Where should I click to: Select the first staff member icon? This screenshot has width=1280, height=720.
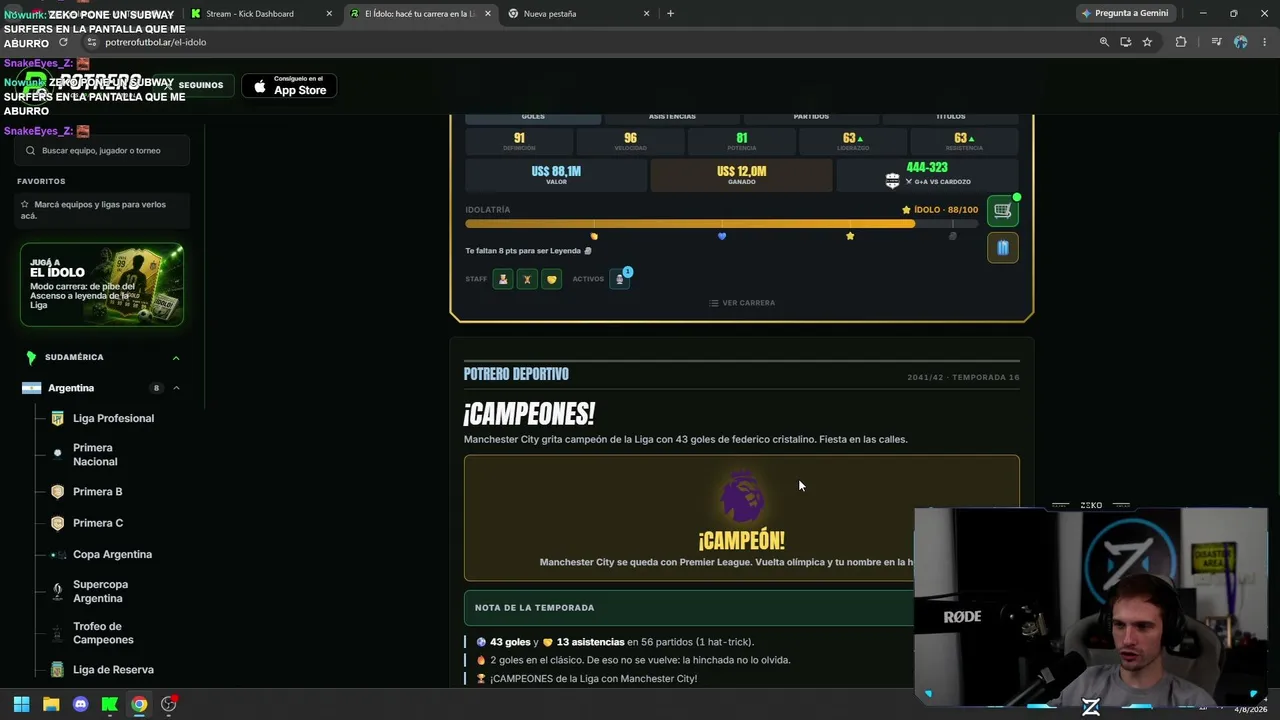[503, 279]
